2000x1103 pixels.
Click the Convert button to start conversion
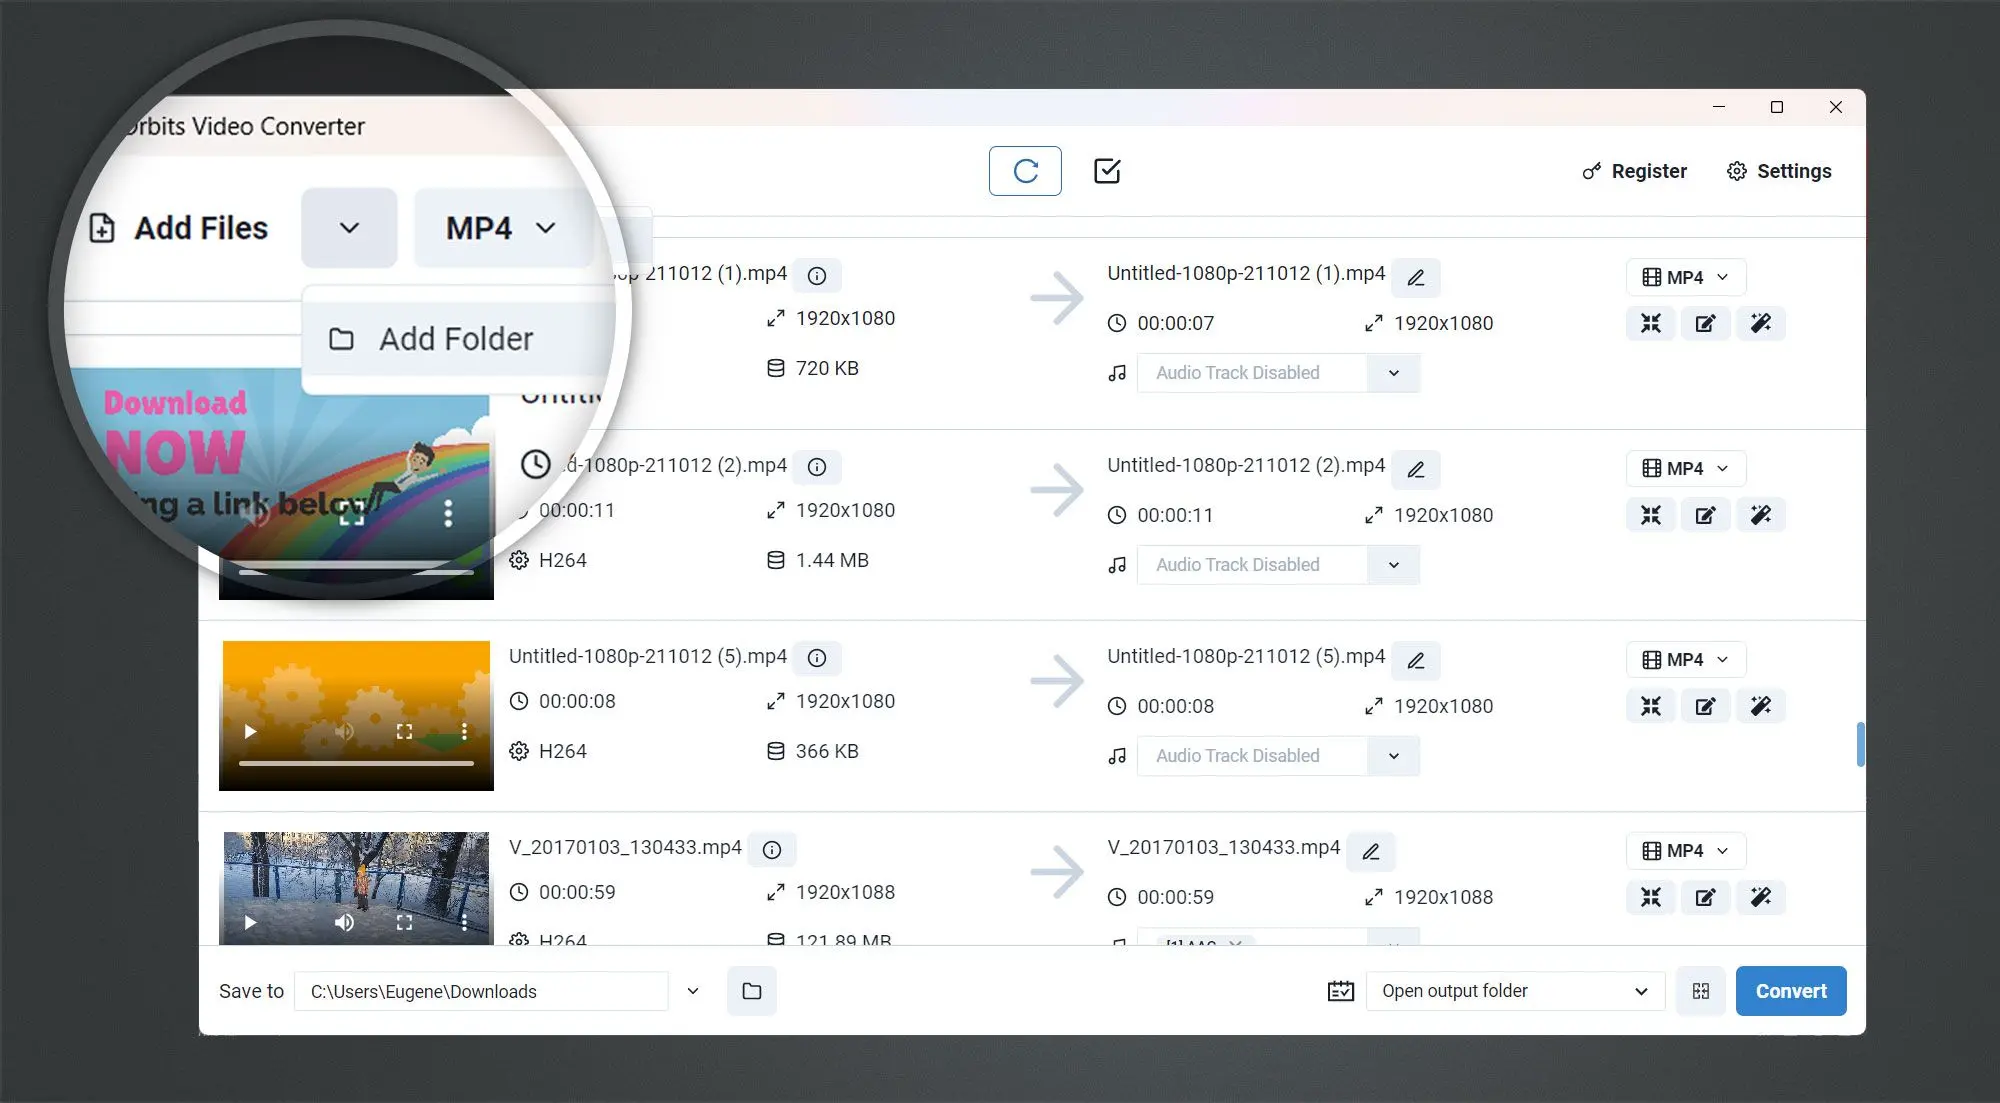coord(1791,990)
